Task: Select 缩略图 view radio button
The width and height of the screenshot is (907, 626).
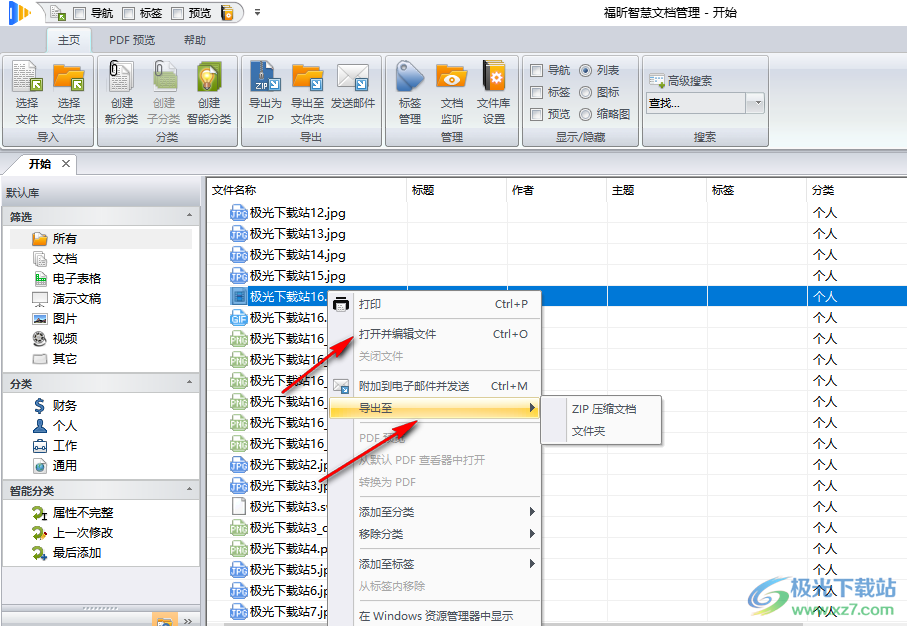Action: (x=585, y=115)
